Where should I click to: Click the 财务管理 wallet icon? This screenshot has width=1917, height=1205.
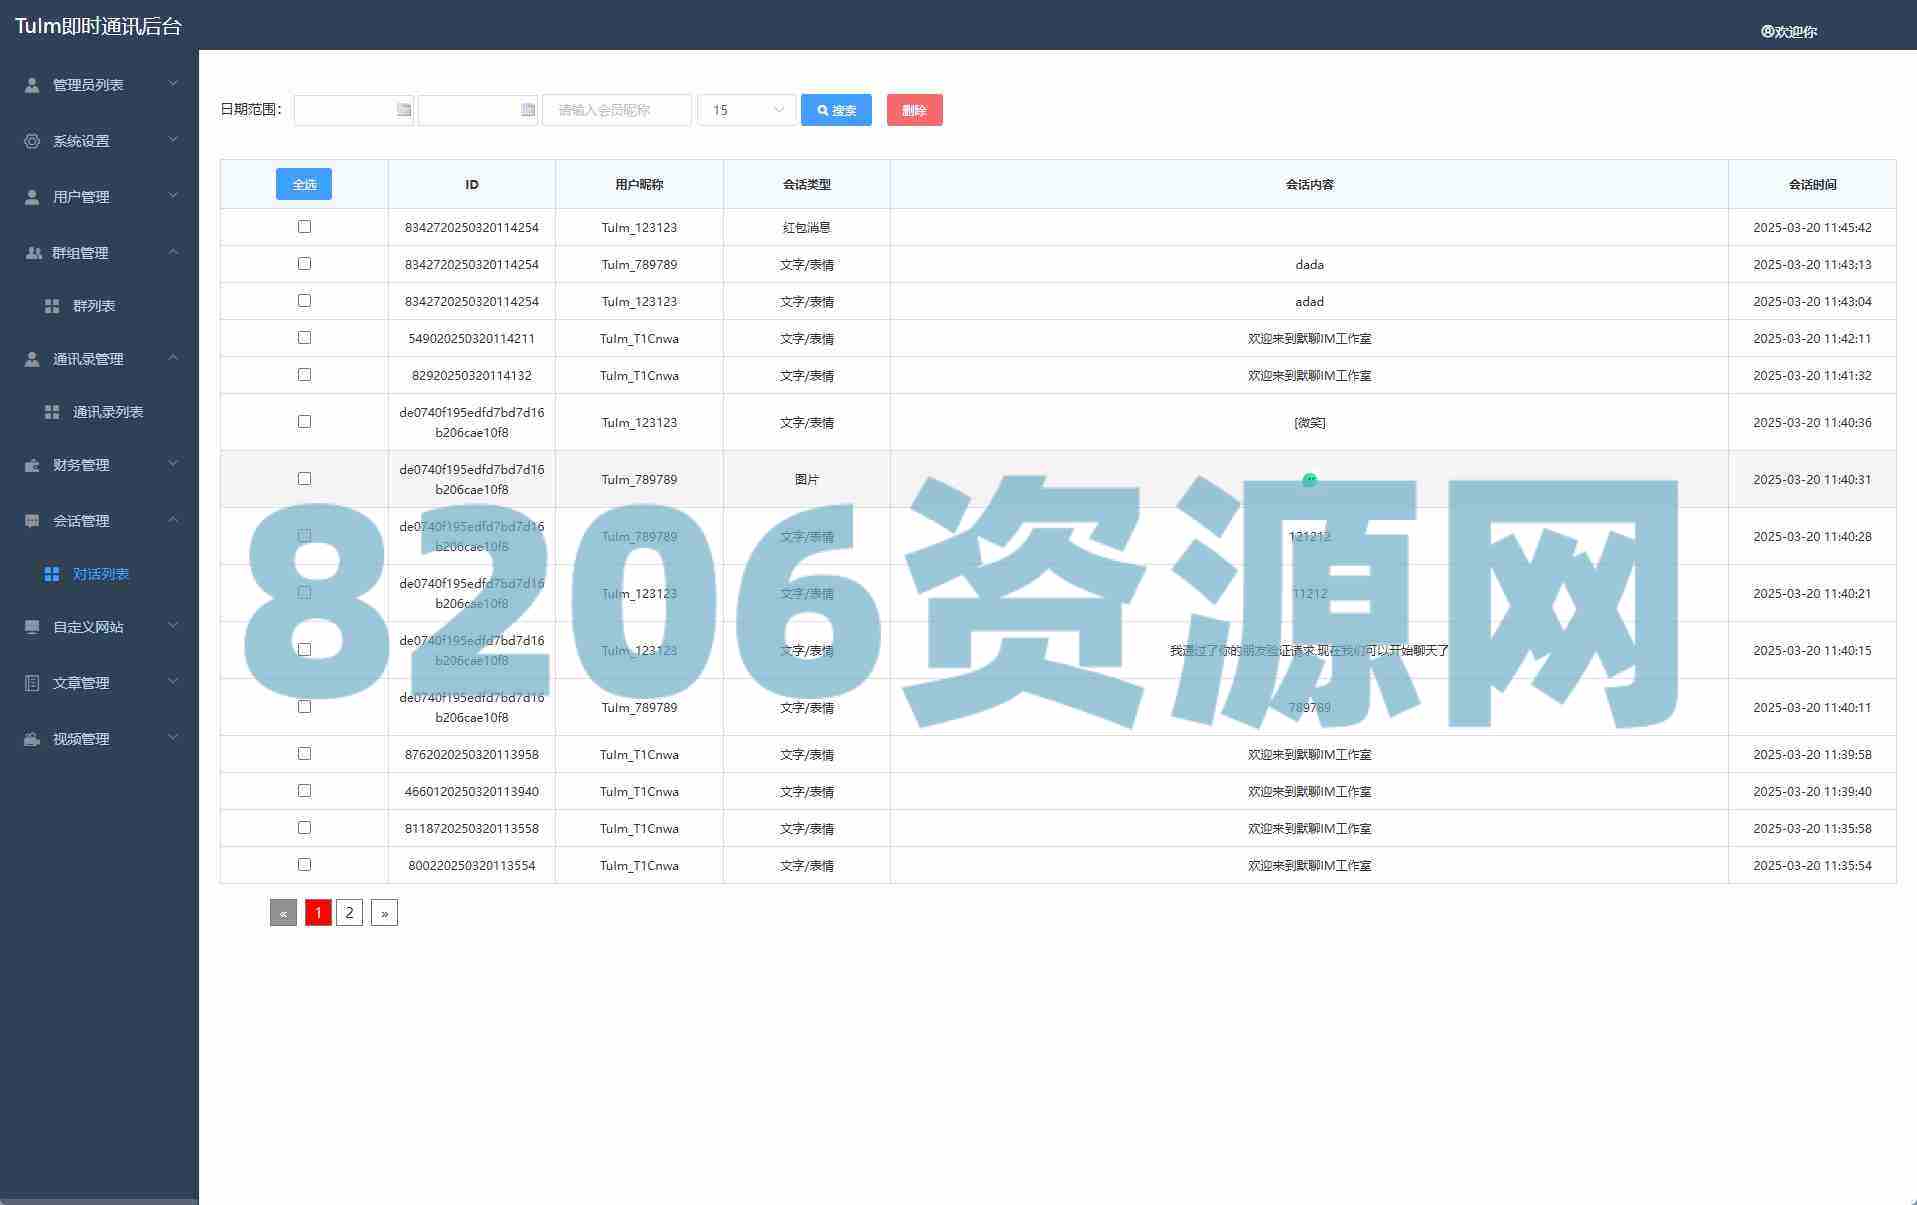tap(32, 465)
